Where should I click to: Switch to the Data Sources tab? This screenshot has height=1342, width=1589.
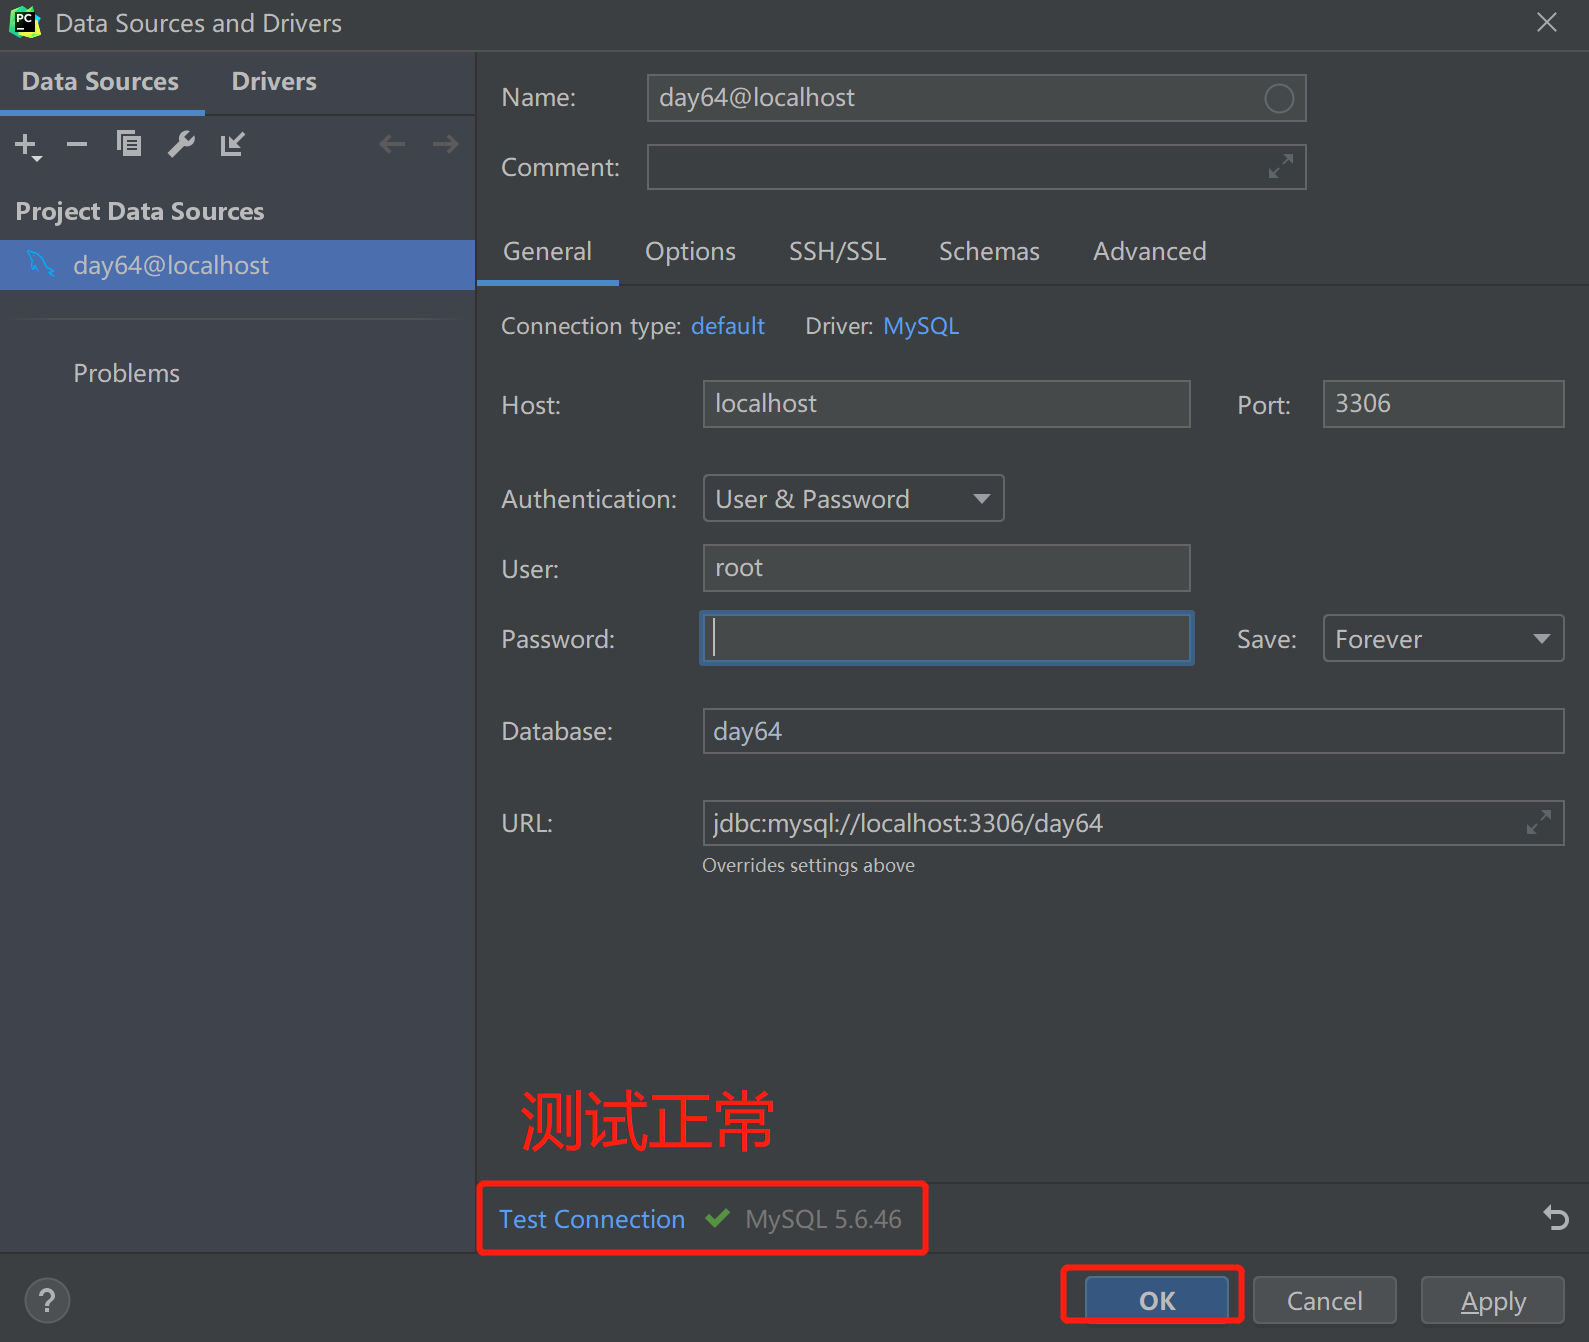coord(101,82)
